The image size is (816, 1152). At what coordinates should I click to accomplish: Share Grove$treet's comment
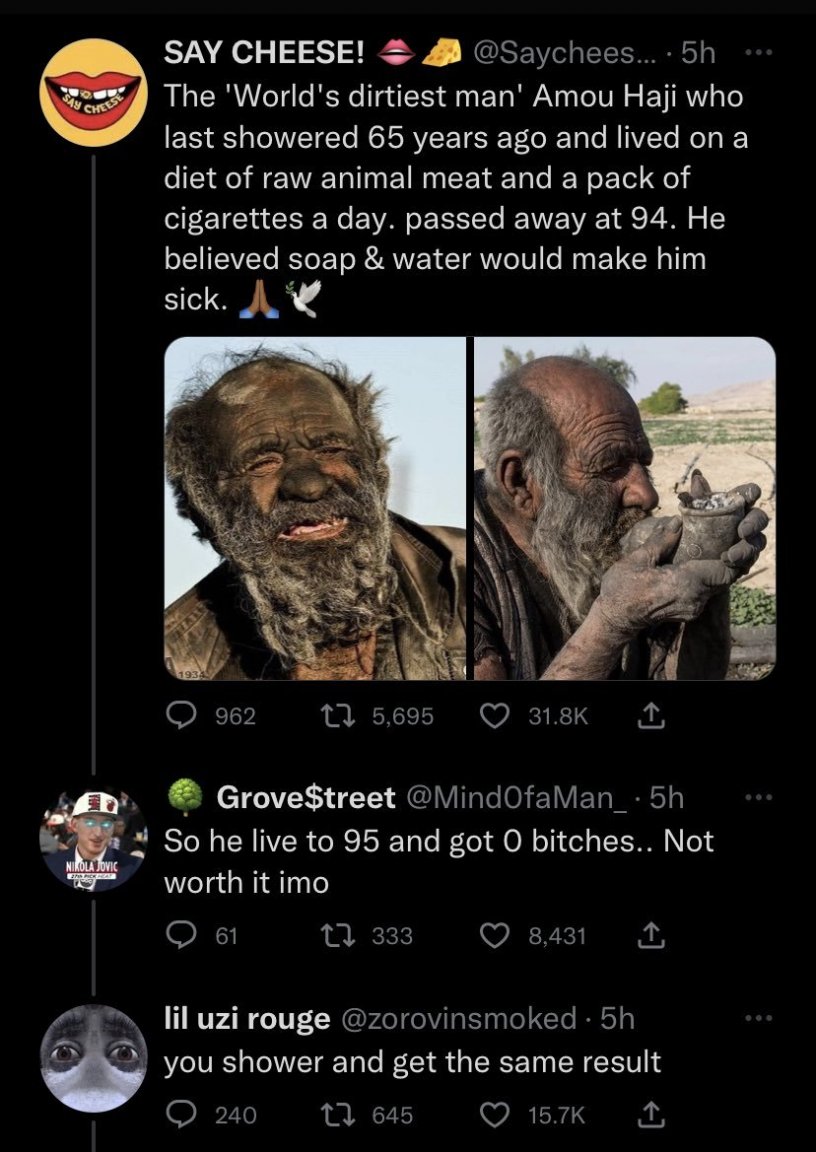click(x=647, y=936)
